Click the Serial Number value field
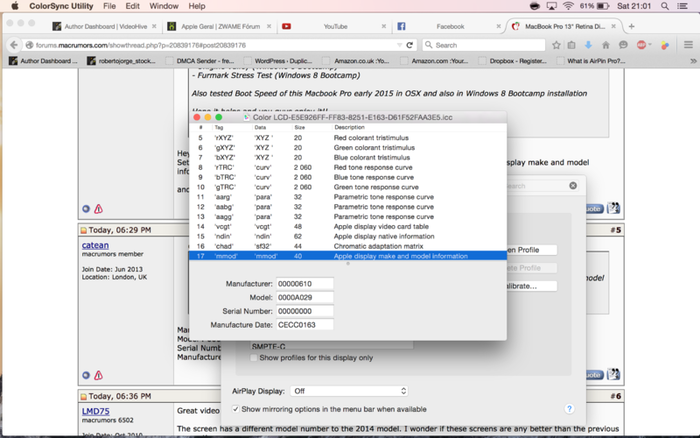This screenshot has width=700, height=438. tap(304, 311)
